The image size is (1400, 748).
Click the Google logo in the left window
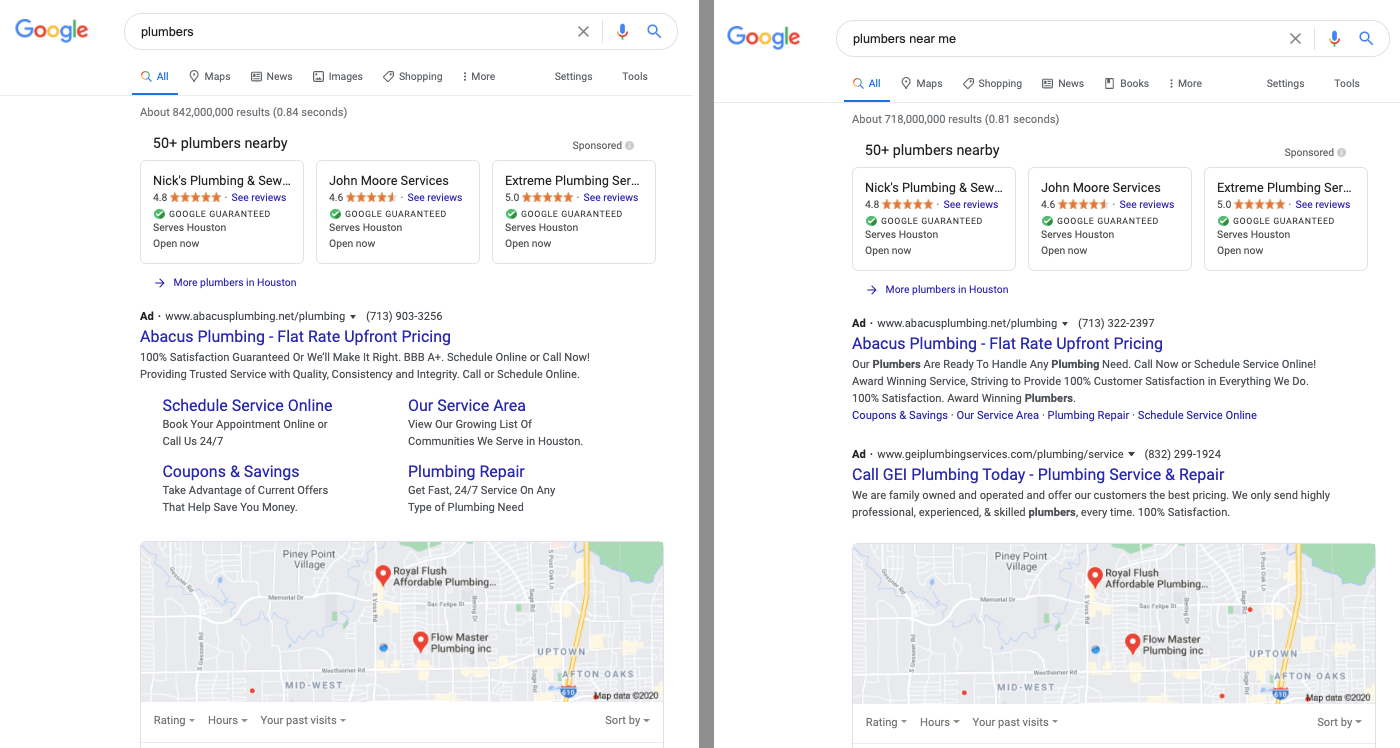pos(52,31)
